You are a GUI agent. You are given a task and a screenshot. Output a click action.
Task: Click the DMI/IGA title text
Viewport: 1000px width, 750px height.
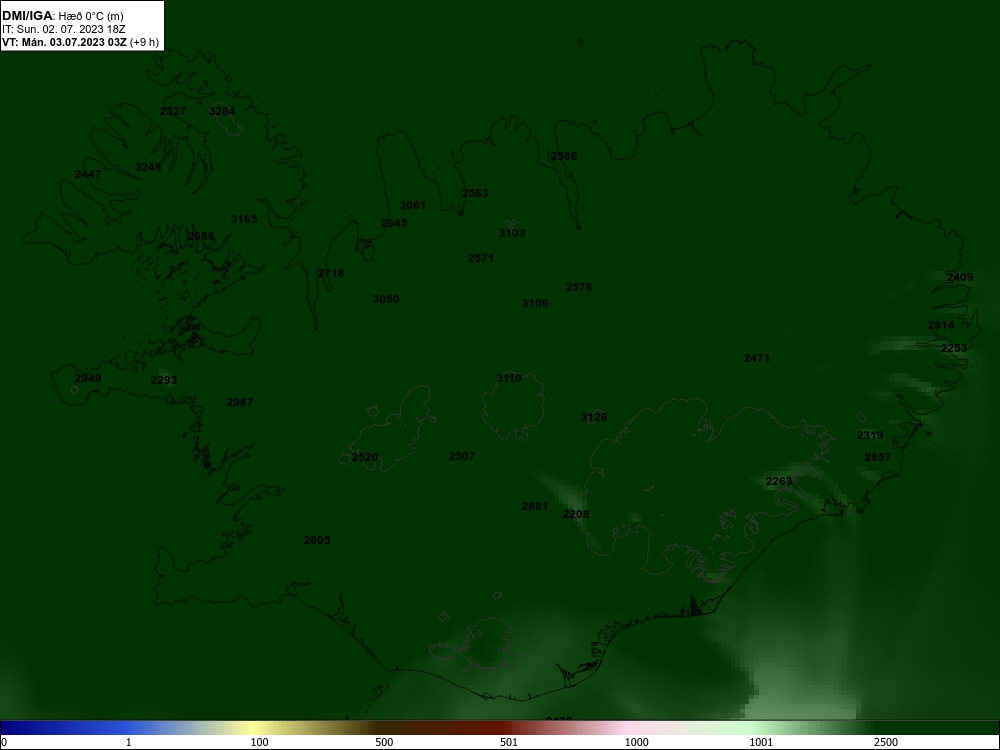27,15
